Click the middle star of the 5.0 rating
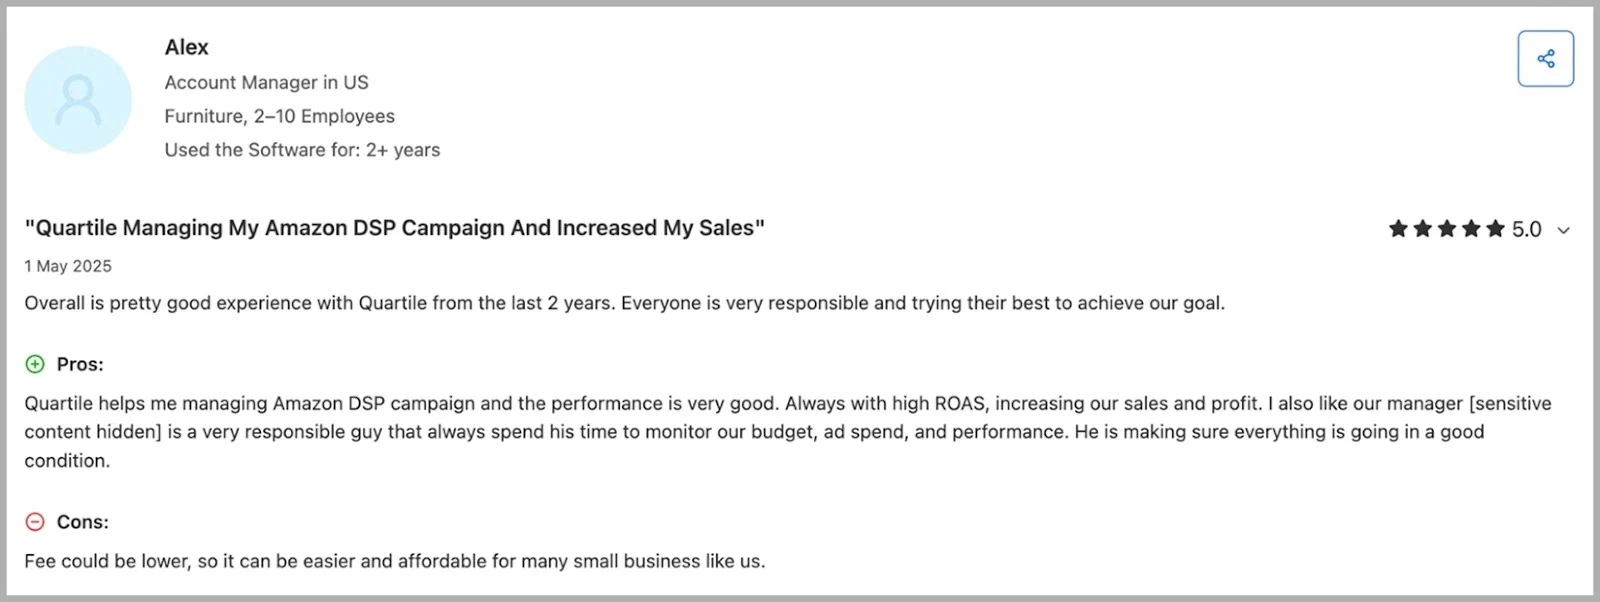Image resolution: width=1600 pixels, height=602 pixels. coord(1446,229)
